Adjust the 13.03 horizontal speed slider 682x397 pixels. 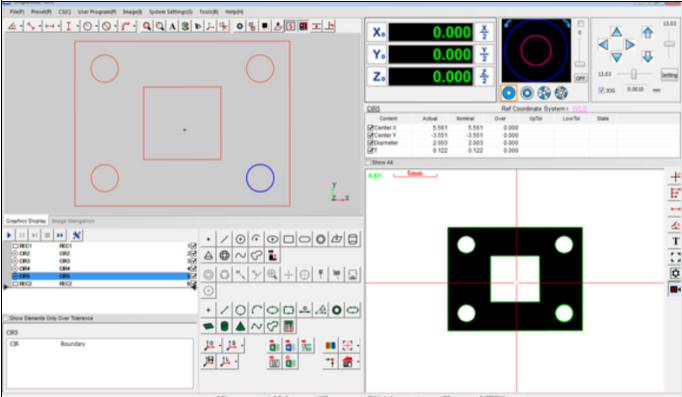click(x=634, y=74)
